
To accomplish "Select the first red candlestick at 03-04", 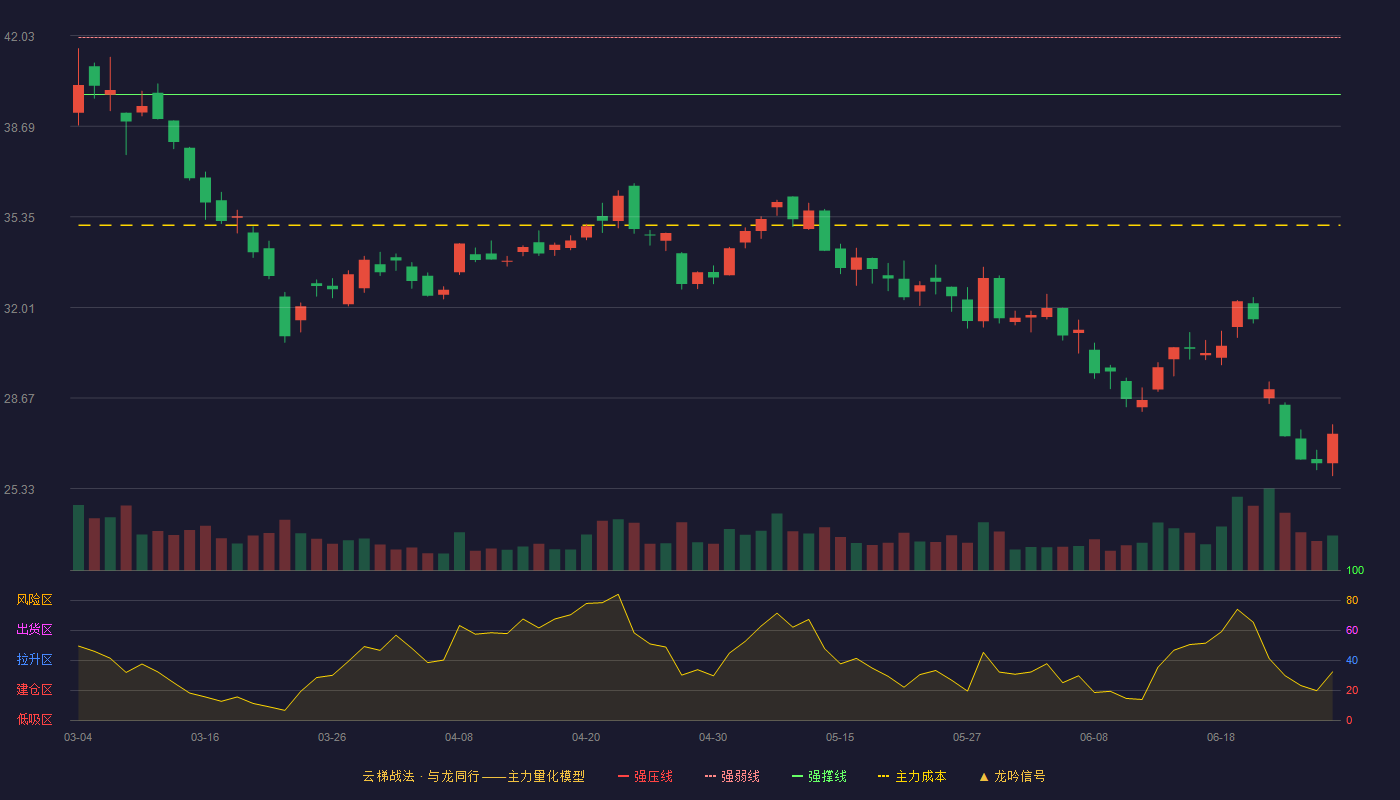I will 78,98.
